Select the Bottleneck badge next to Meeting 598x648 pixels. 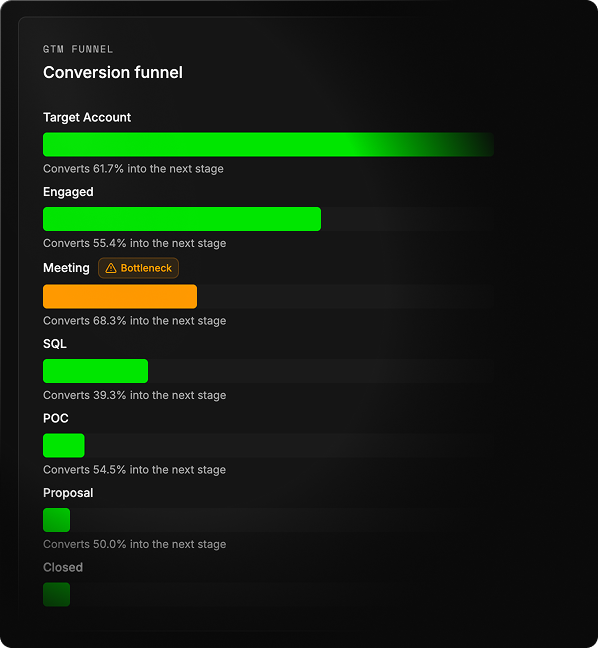point(138,268)
